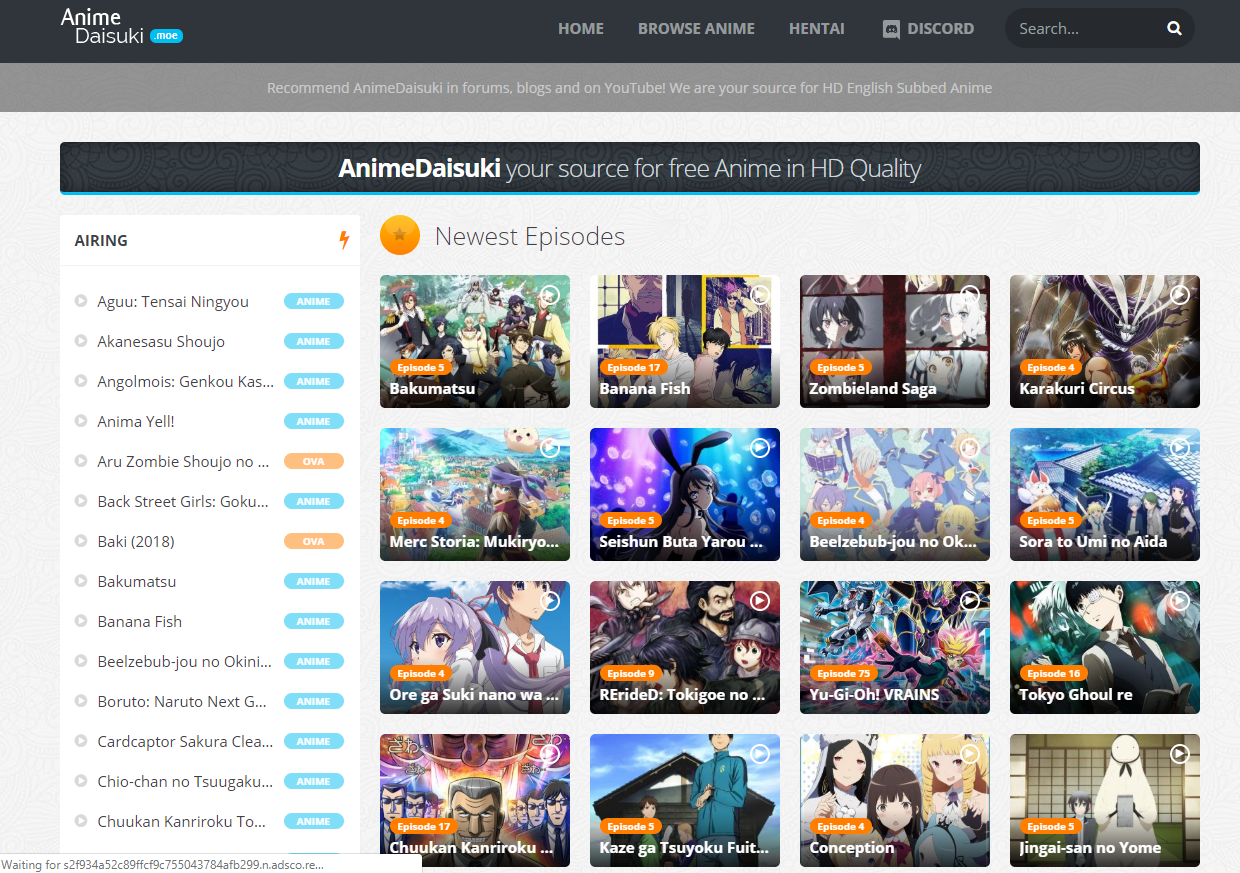Click ANIME tag next to Chuukan Kanriroku To...
This screenshot has height=873, width=1240.
click(314, 821)
